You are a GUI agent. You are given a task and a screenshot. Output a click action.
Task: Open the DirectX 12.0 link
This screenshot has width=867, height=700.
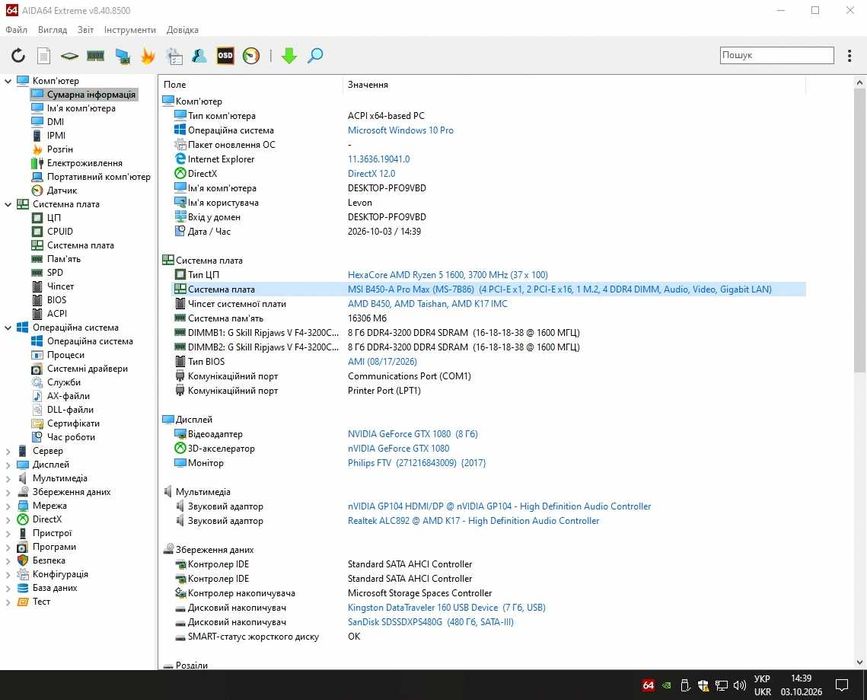coord(371,174)
